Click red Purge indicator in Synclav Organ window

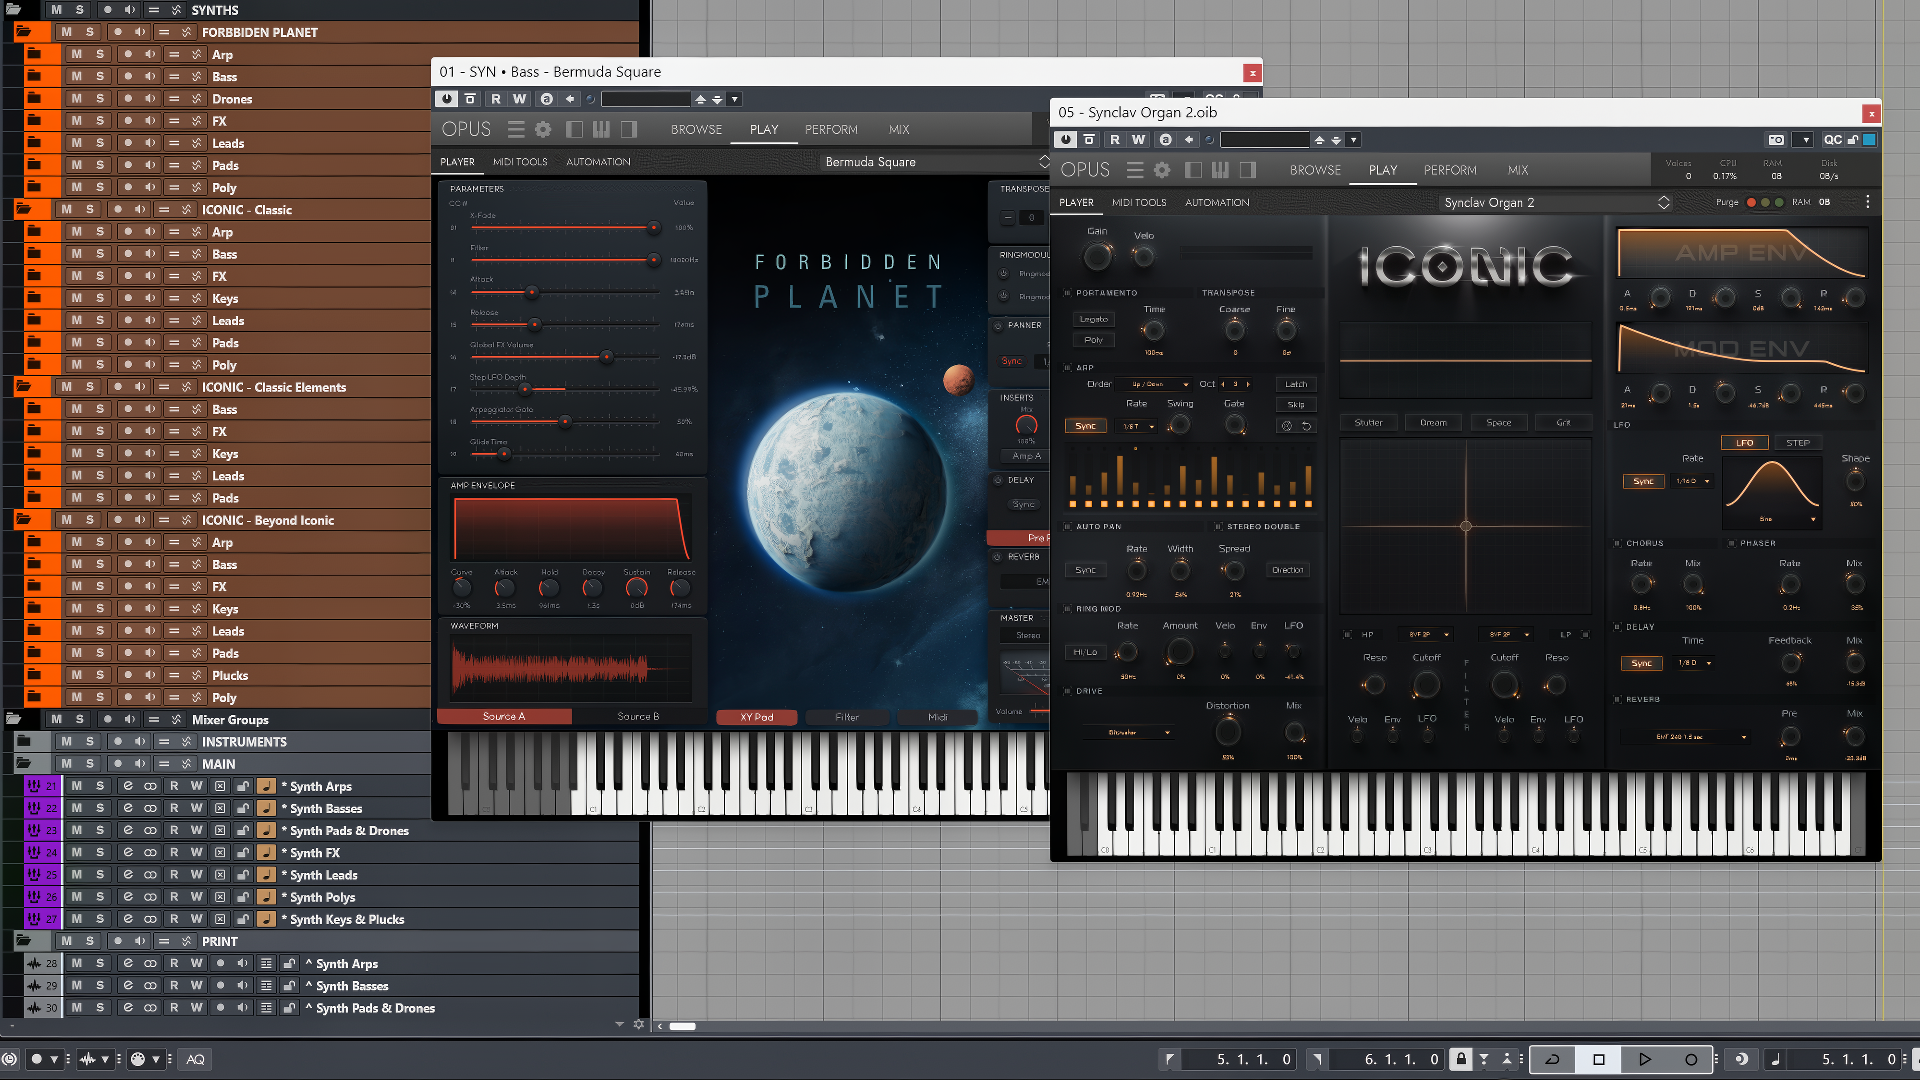coord(1752,202)
